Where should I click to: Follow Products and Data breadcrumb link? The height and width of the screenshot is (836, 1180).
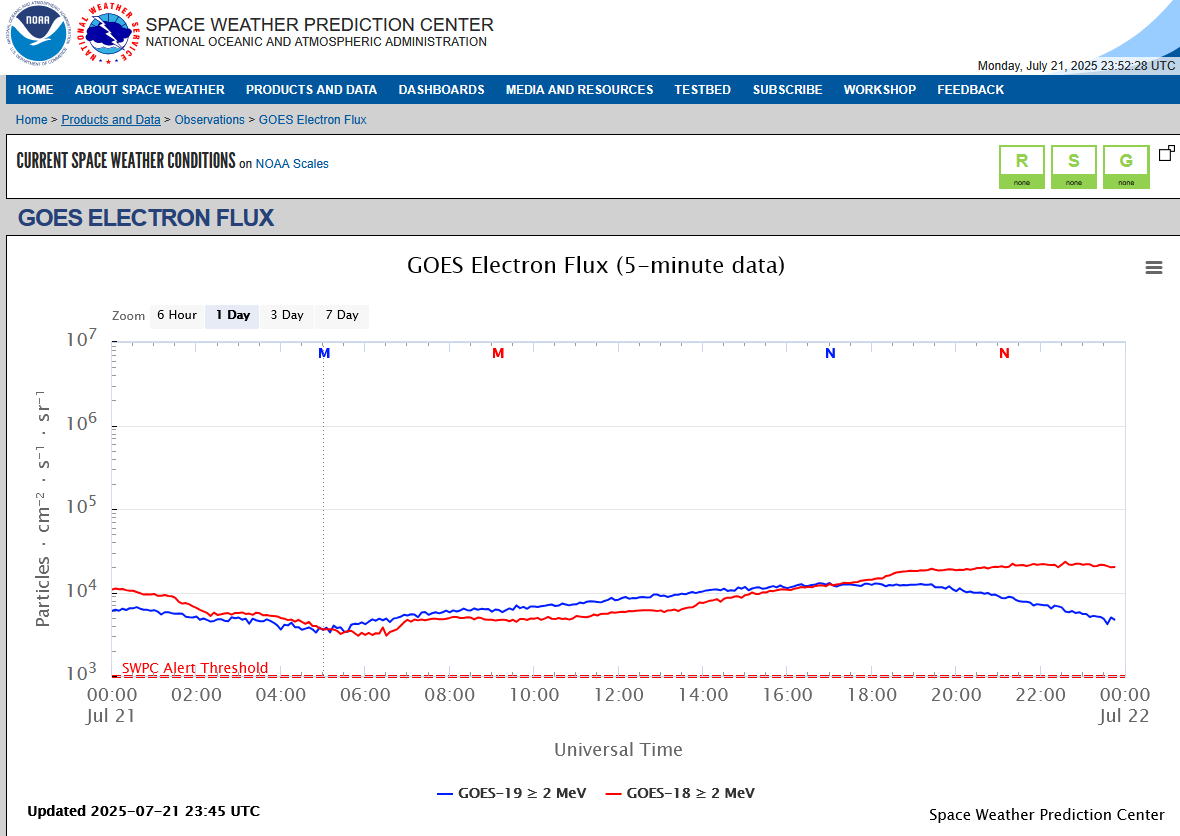click(x=111, y=120)
